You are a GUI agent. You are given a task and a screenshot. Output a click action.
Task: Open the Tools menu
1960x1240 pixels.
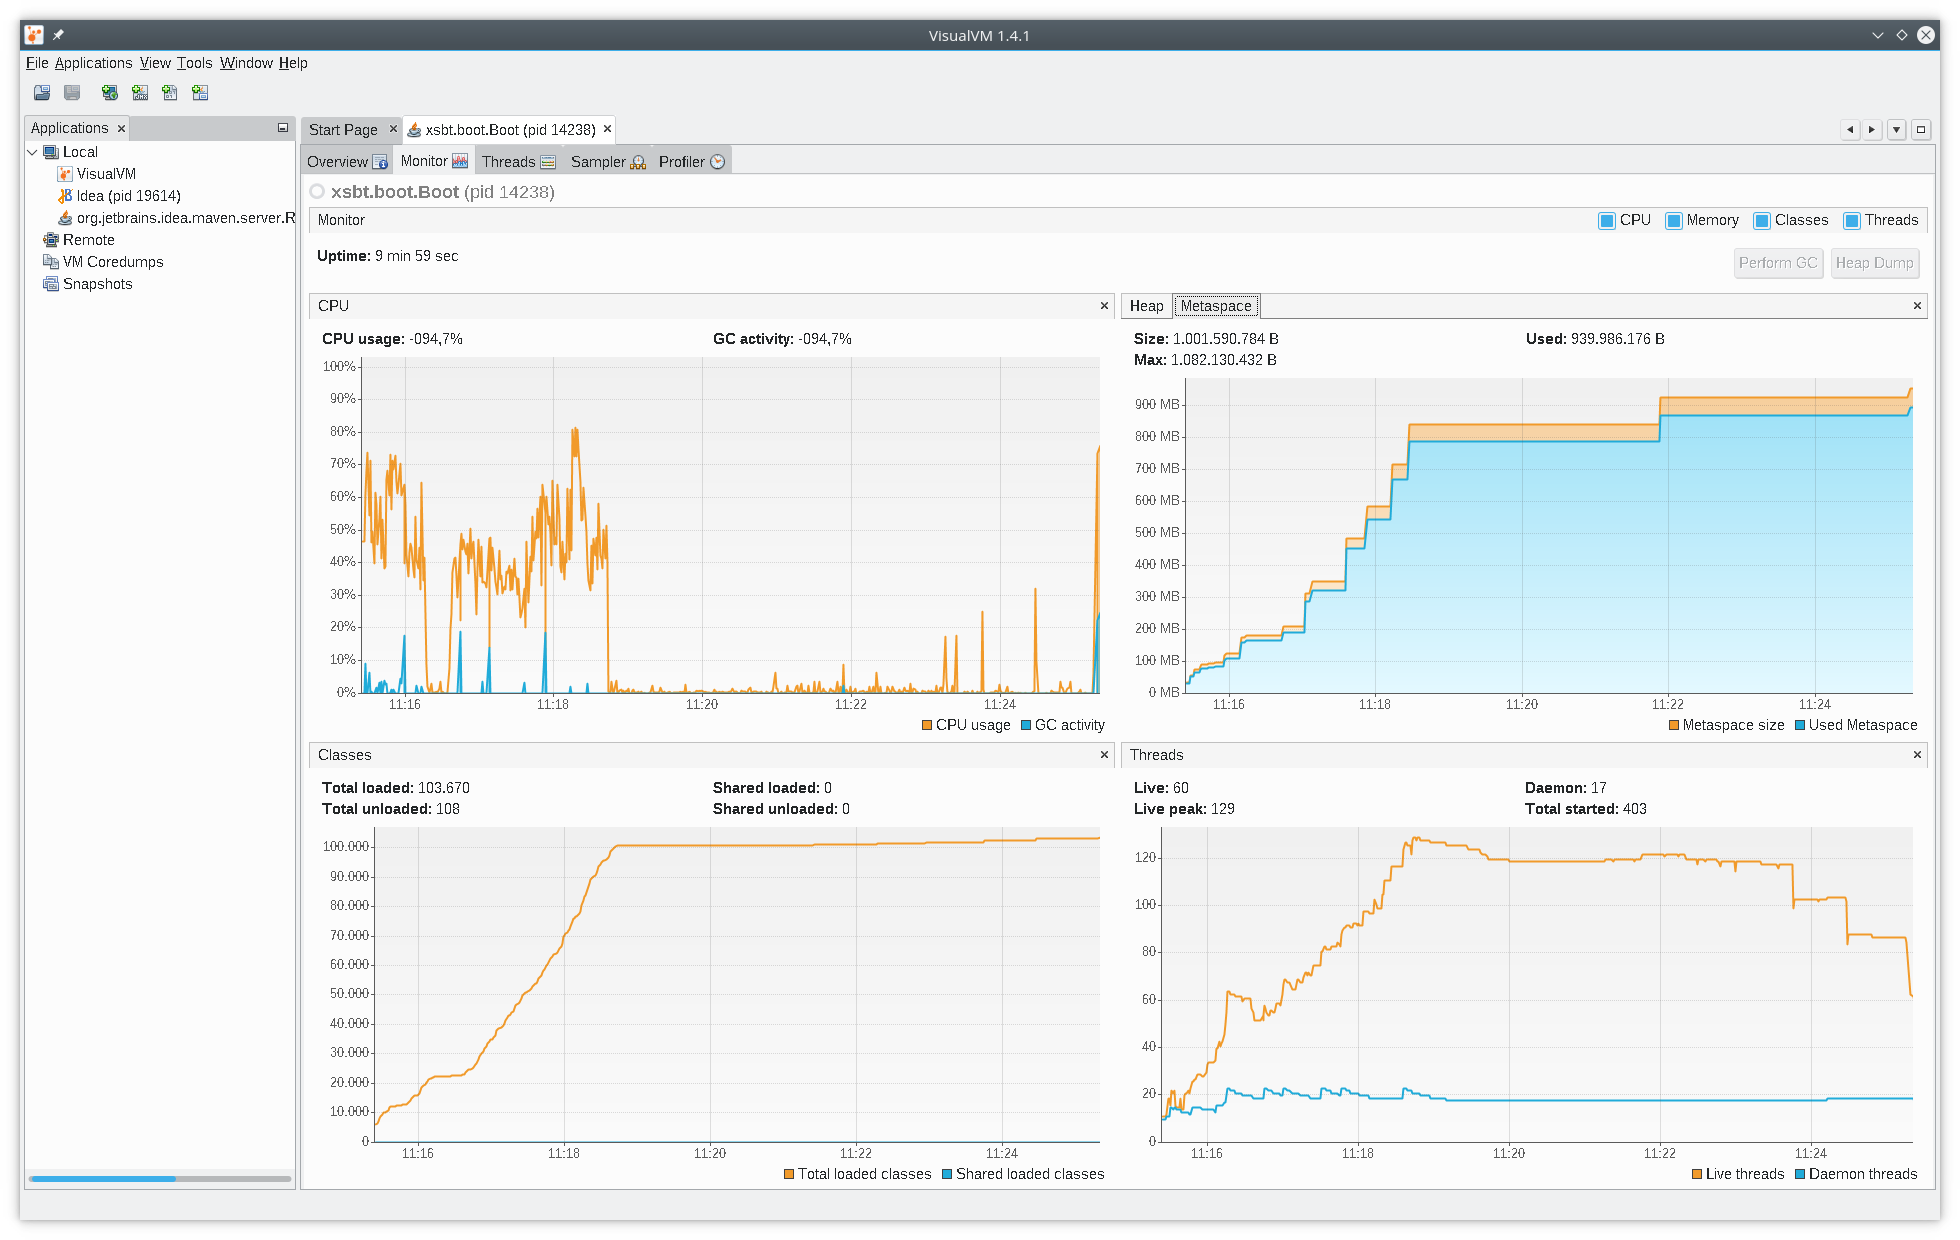click(x=194, y=63)
